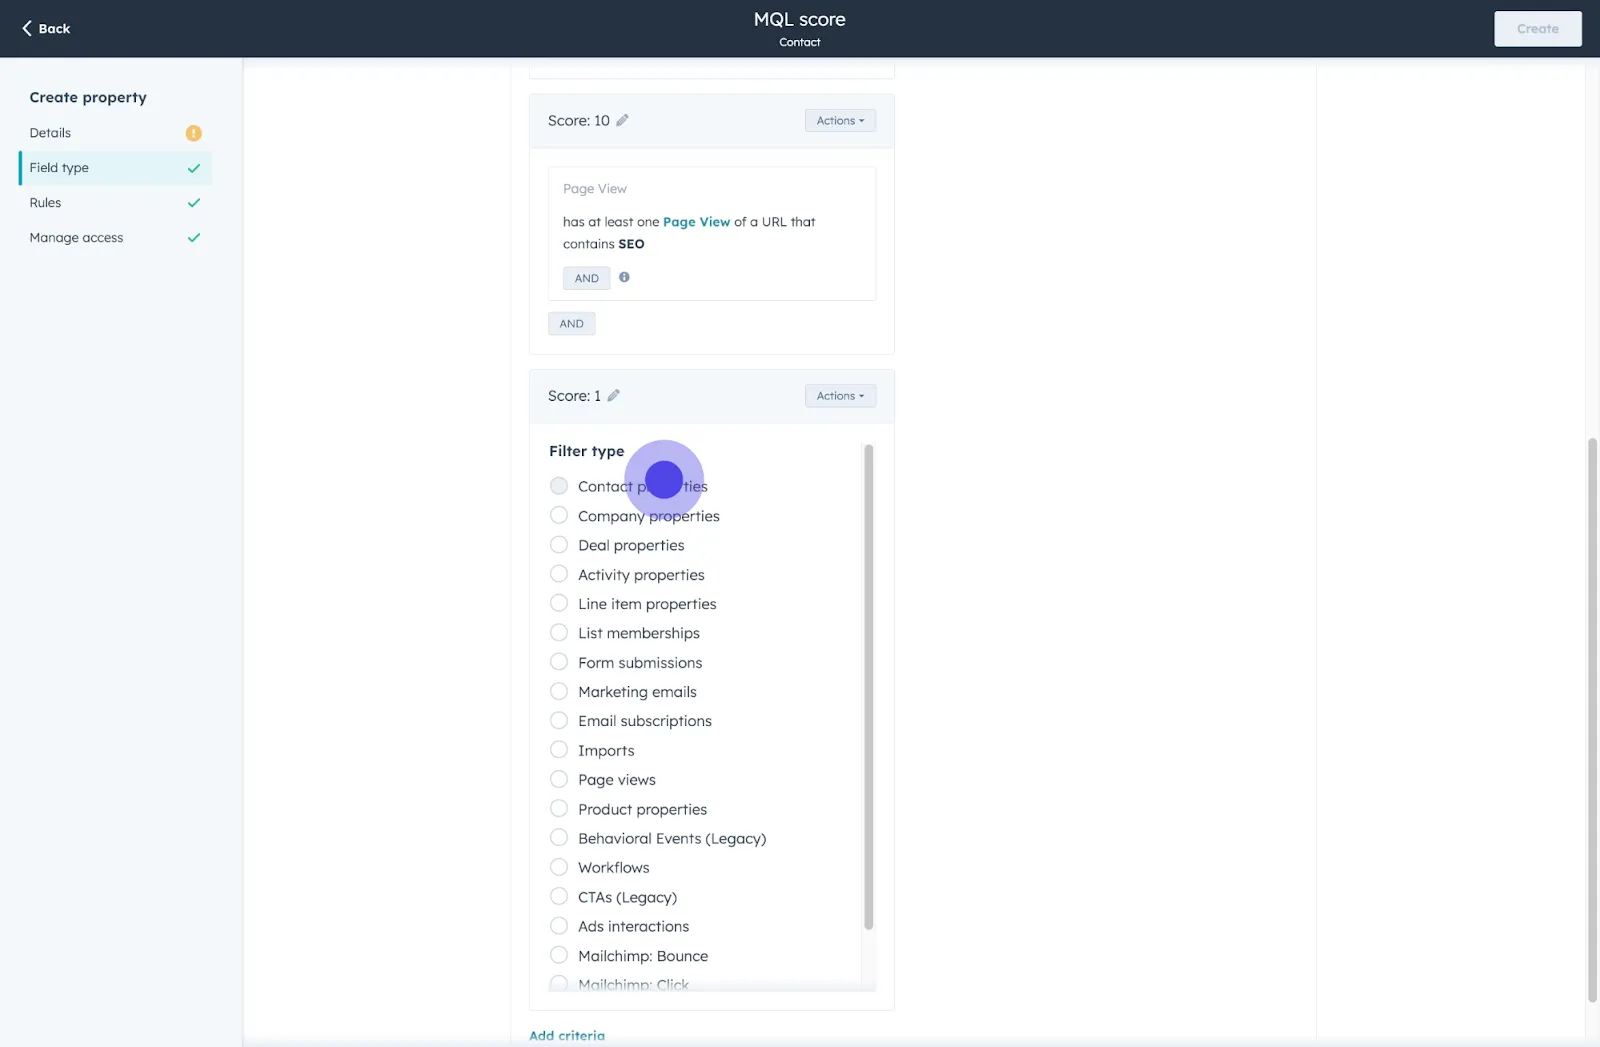Click the orange warning icon next to Details
Image resolution: width=1600 pixels, height=1047 pixels.
click(x=194, y=133)
